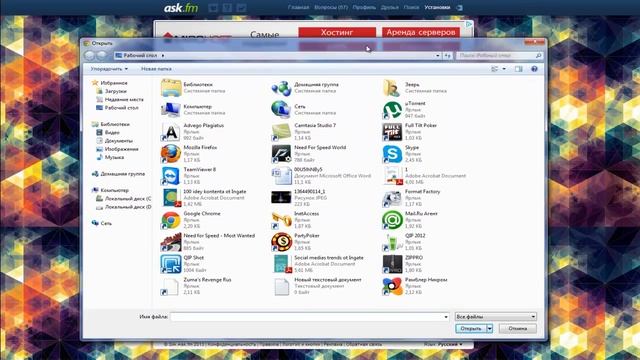The height and width of the screenshot is (360, 640).
Task: Open the view options dropdown arrow
Action: (504, 69)
